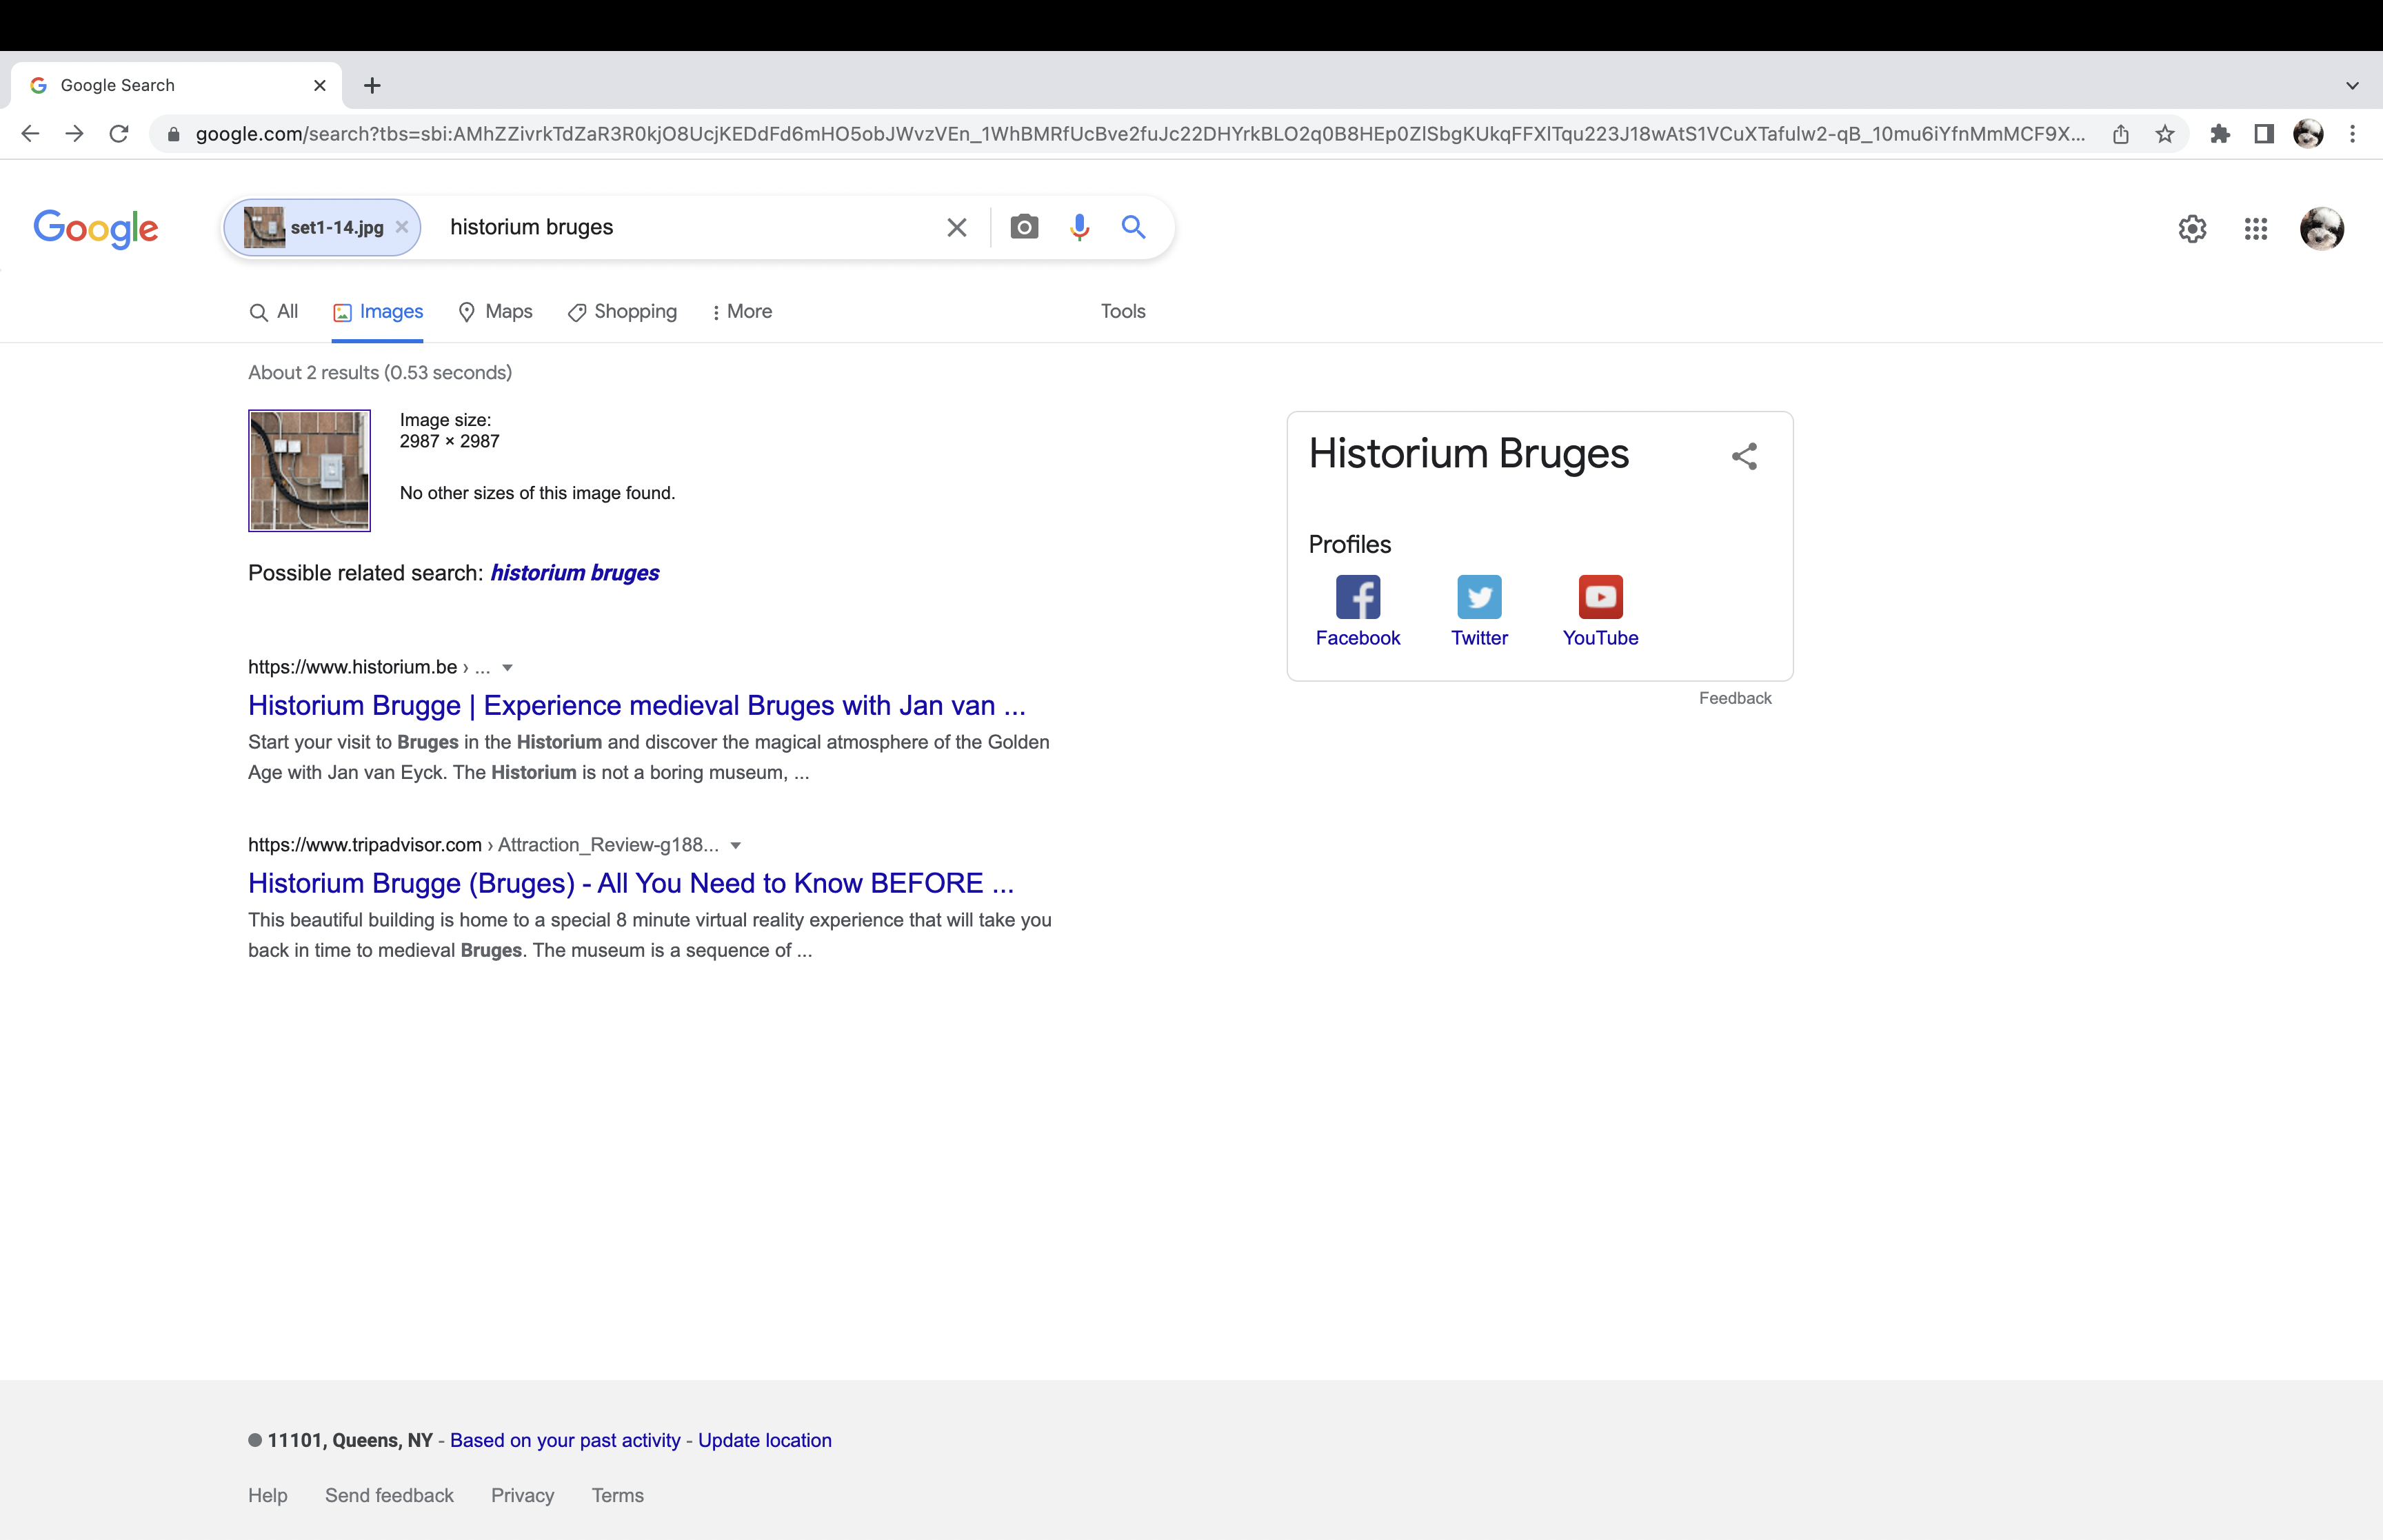Share the Historium Bruges knowledge panel

(x=1743, y=456)
